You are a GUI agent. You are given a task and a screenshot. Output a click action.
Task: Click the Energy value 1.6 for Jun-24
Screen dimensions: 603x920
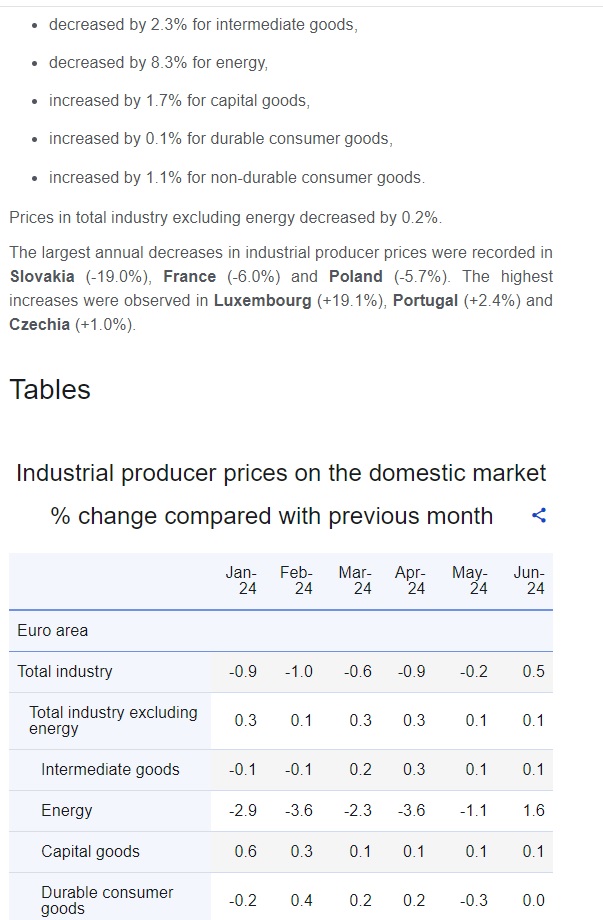533,811
